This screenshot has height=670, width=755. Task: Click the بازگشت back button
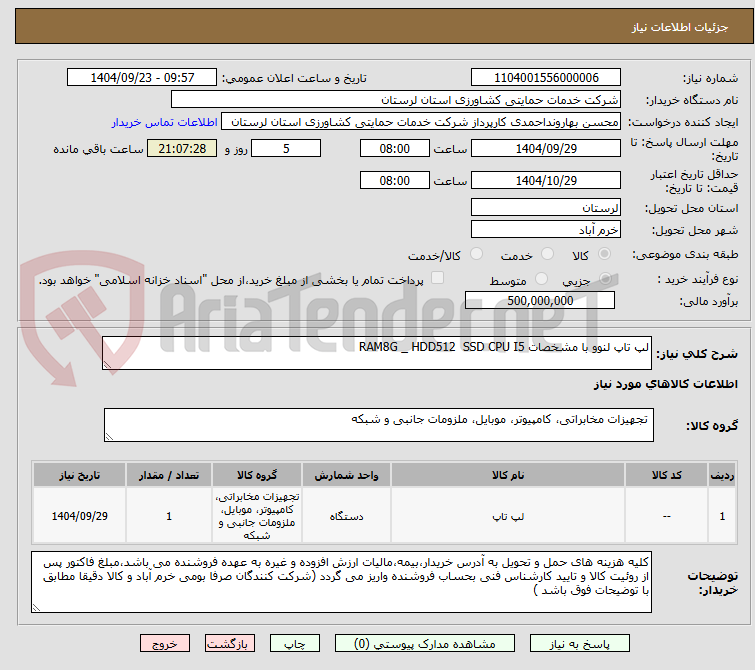point(230,644)
